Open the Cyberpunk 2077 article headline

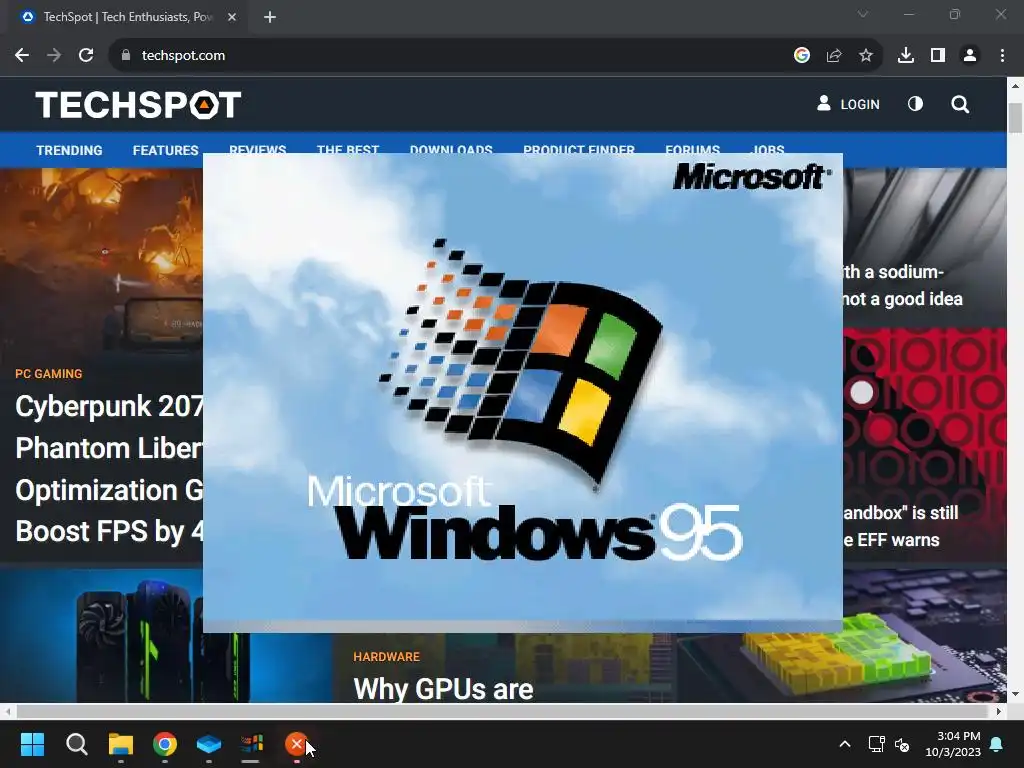click(109, 468)
